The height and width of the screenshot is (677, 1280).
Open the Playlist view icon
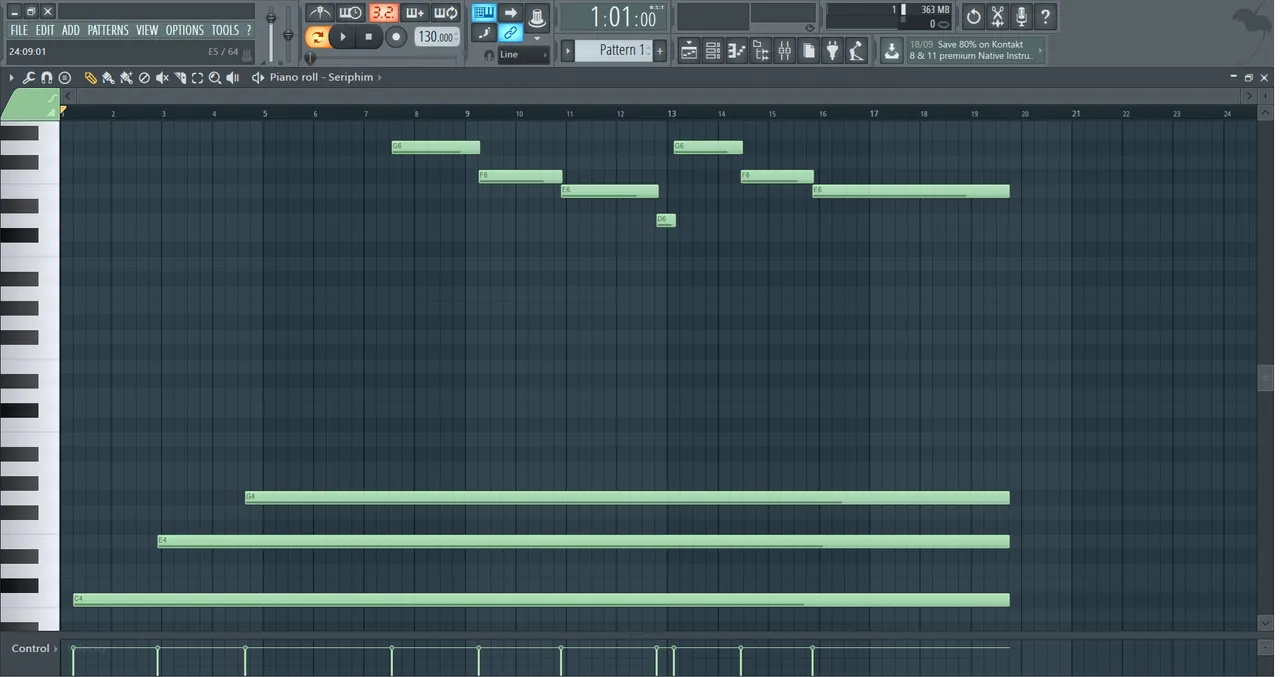(689, 50)
